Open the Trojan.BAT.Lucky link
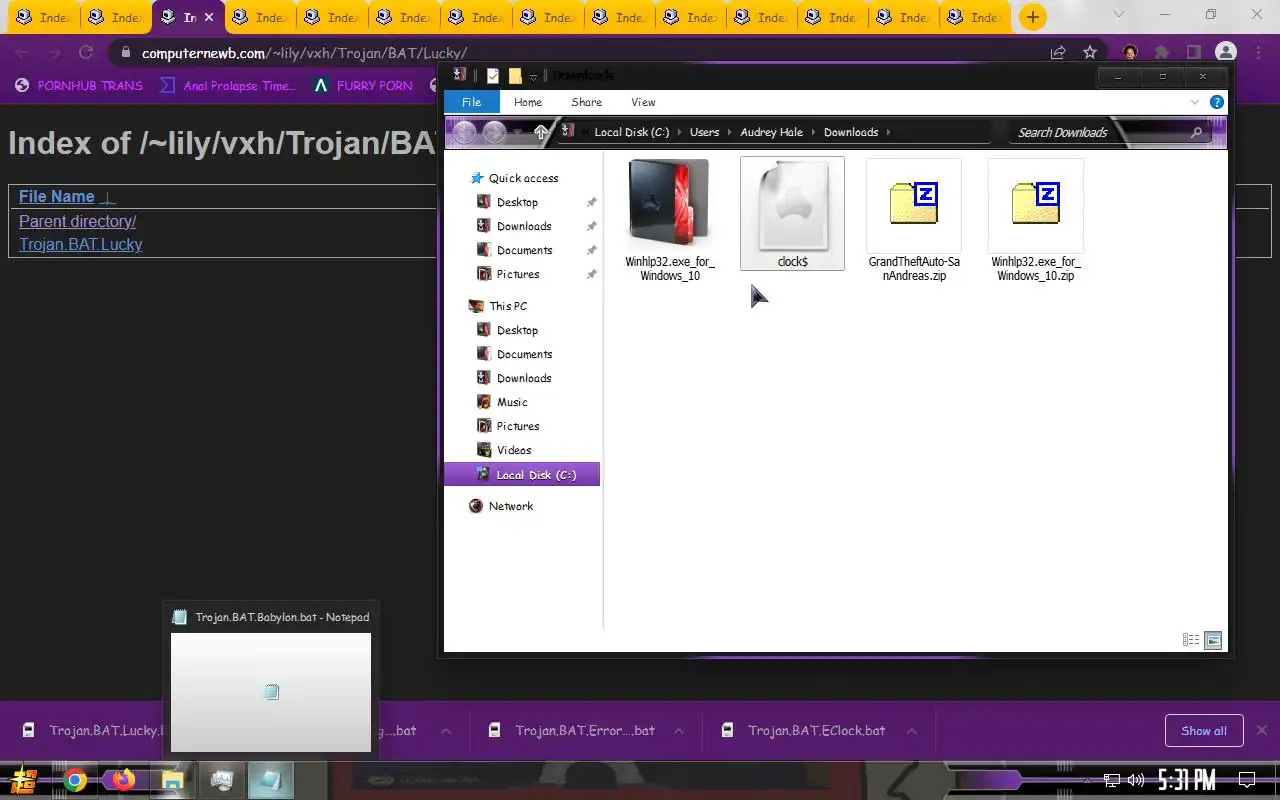The image size is (1280, 800). click(x=80, y=244)
